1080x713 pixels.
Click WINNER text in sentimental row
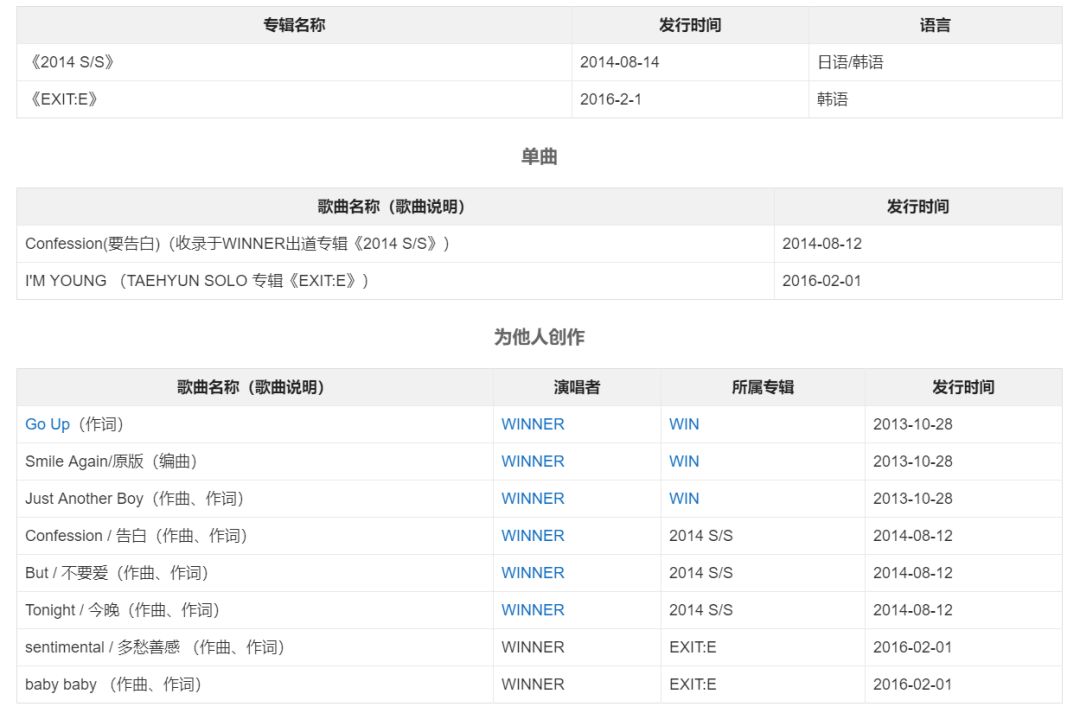532,648
